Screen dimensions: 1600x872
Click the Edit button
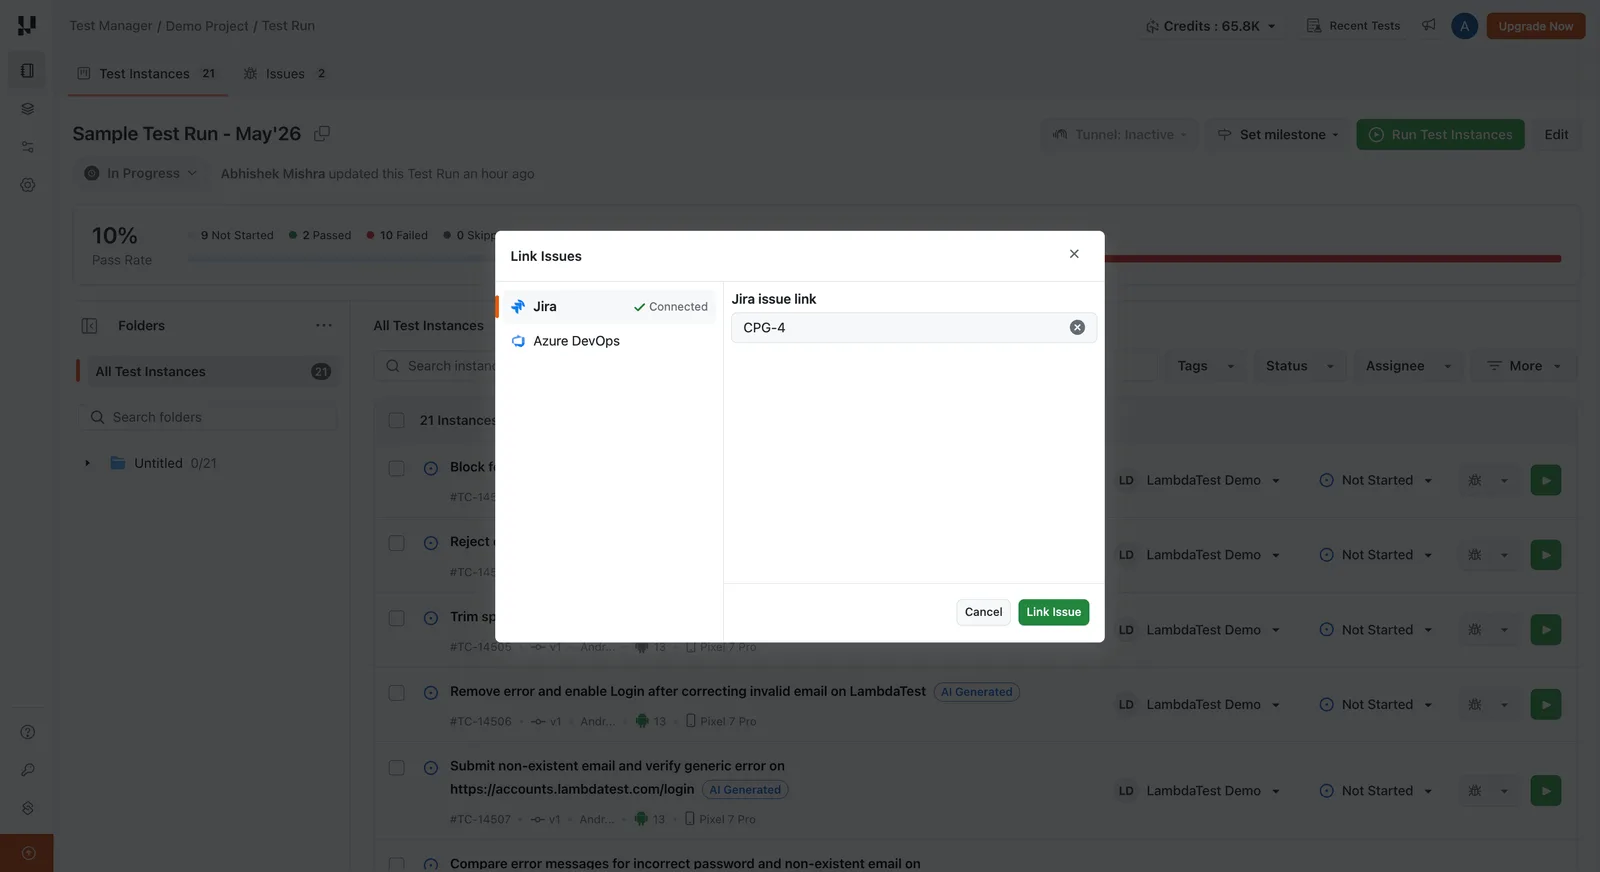(1556, 135)
